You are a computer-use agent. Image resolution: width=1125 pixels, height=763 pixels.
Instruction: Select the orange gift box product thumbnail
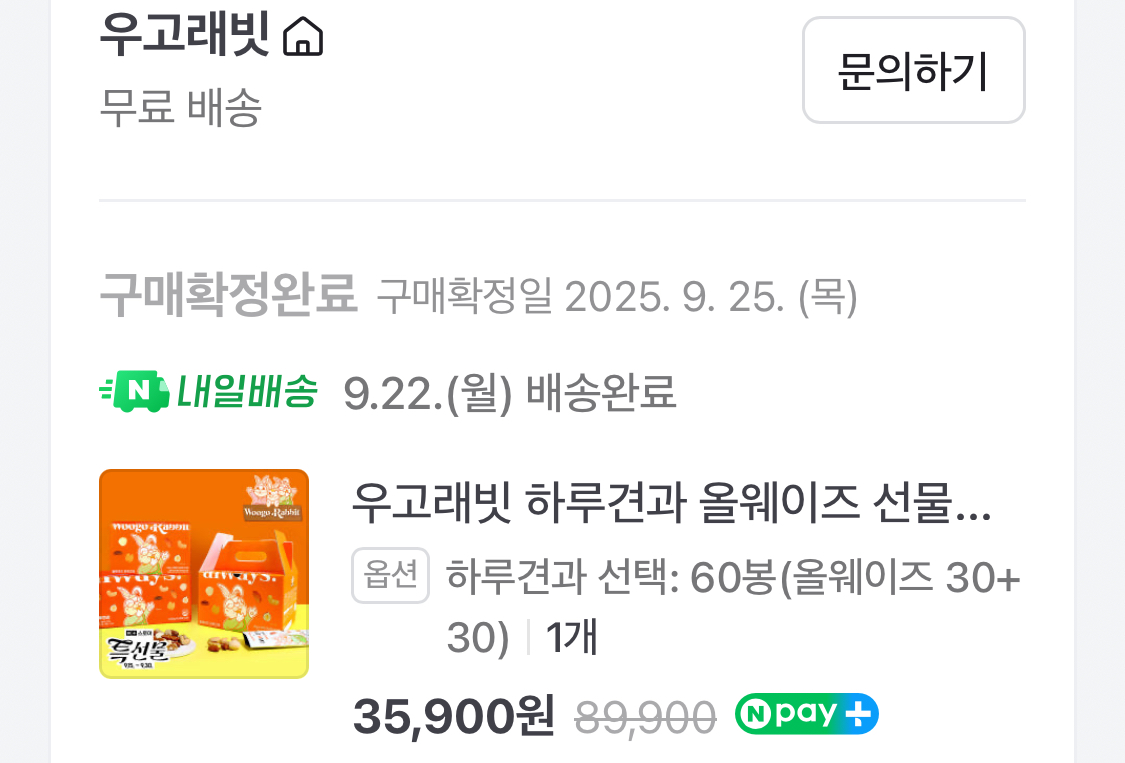pyautogui.click(x=204, y=574)
